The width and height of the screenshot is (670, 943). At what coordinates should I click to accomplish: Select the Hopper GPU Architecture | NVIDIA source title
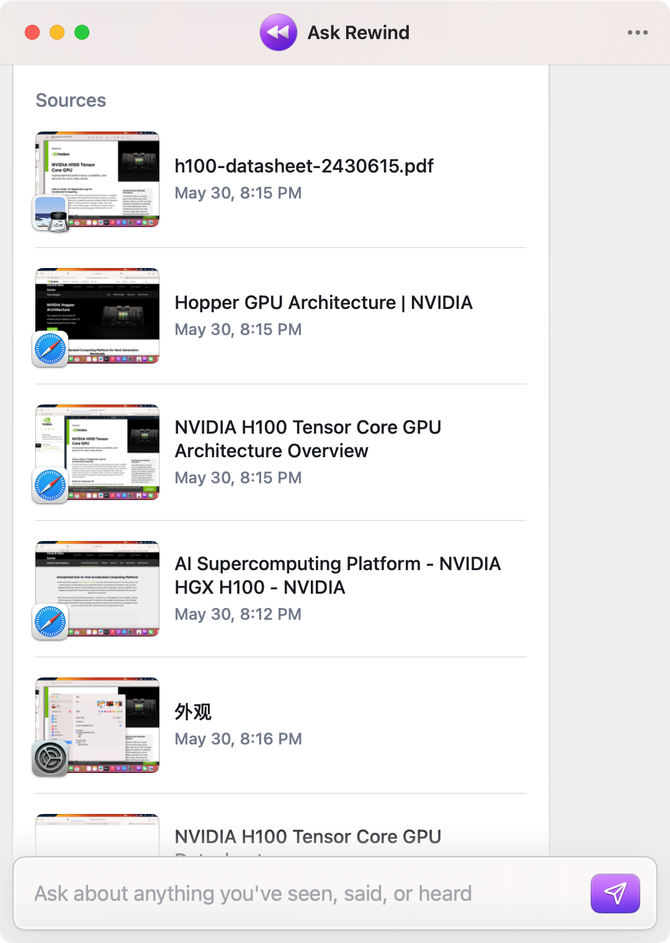324,303
